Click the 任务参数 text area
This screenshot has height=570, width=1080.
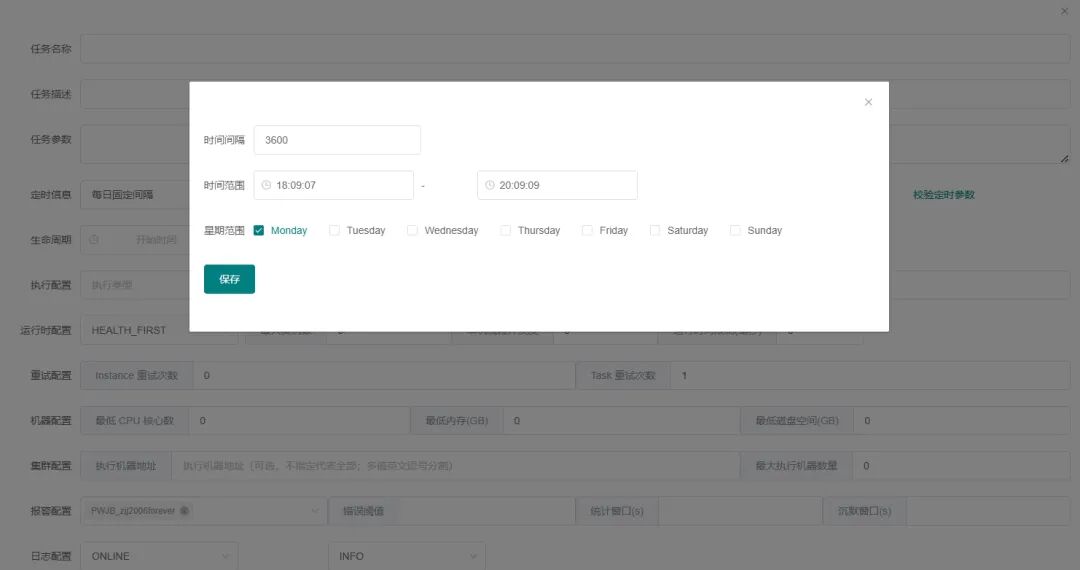click(x=575, y=144)
